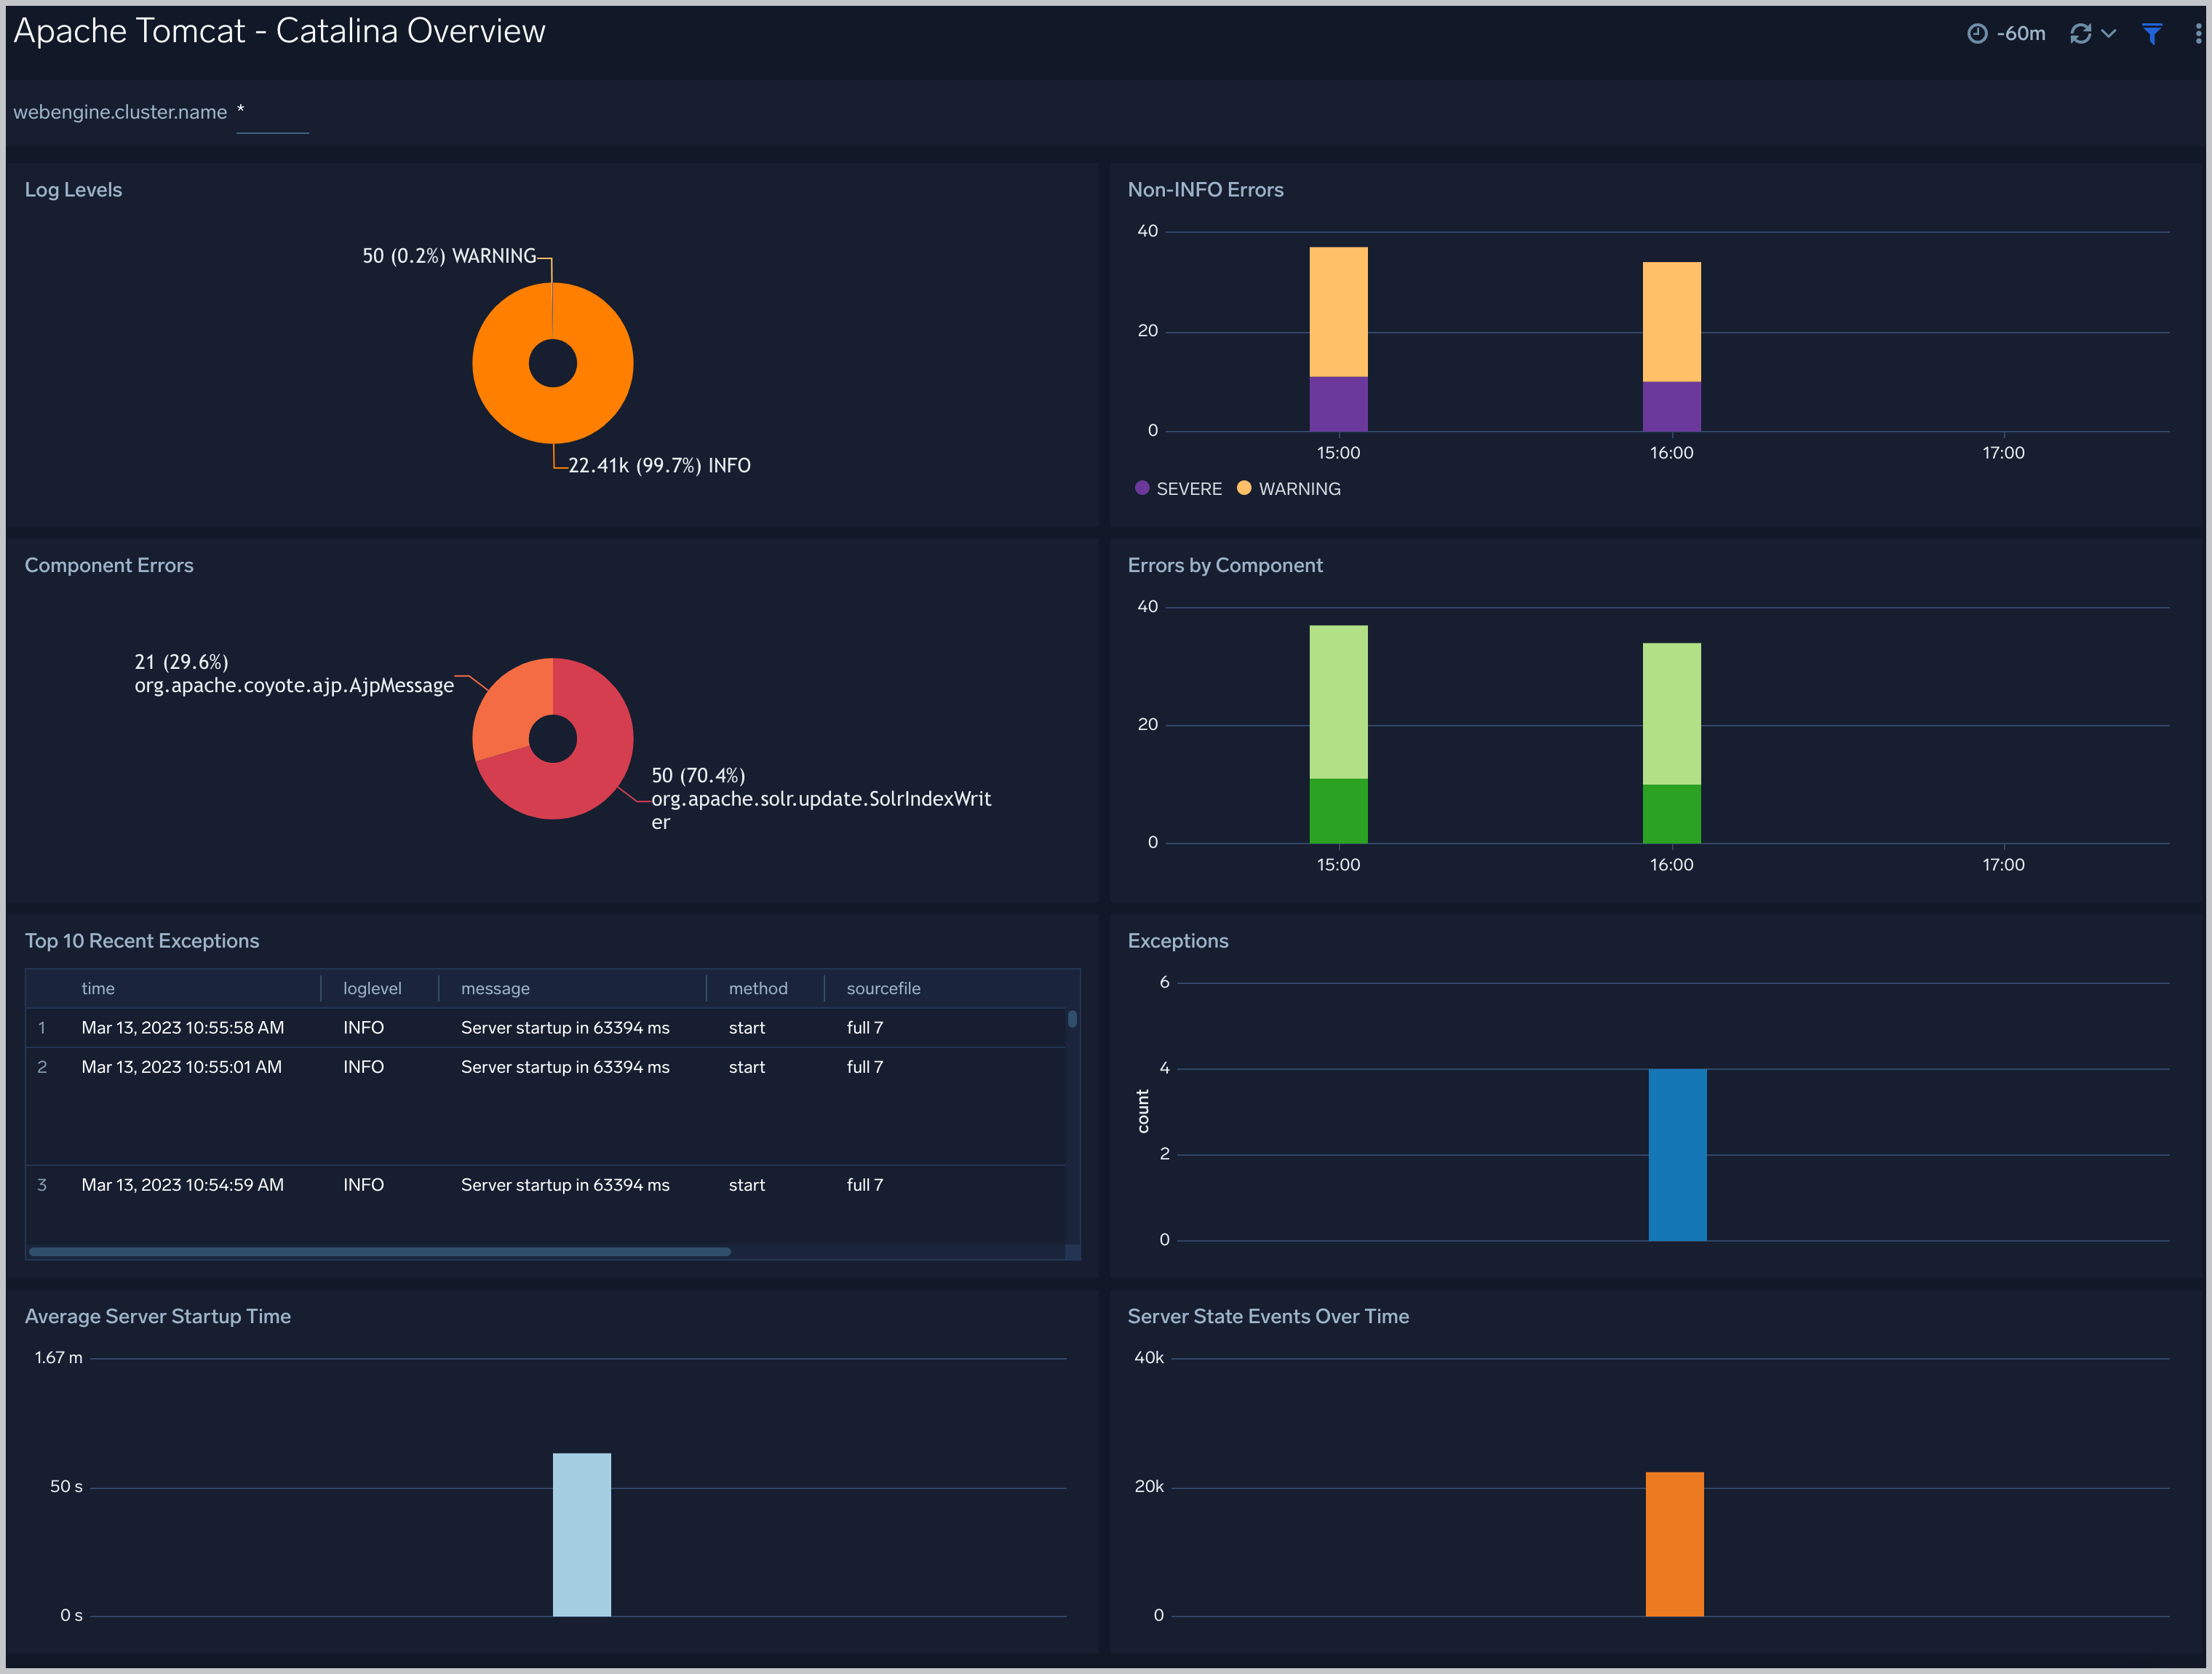
Task: Select row with Mar 13, 2023 10:54:59 AM
Action: pyautogui.click(x=545, y=1206)
